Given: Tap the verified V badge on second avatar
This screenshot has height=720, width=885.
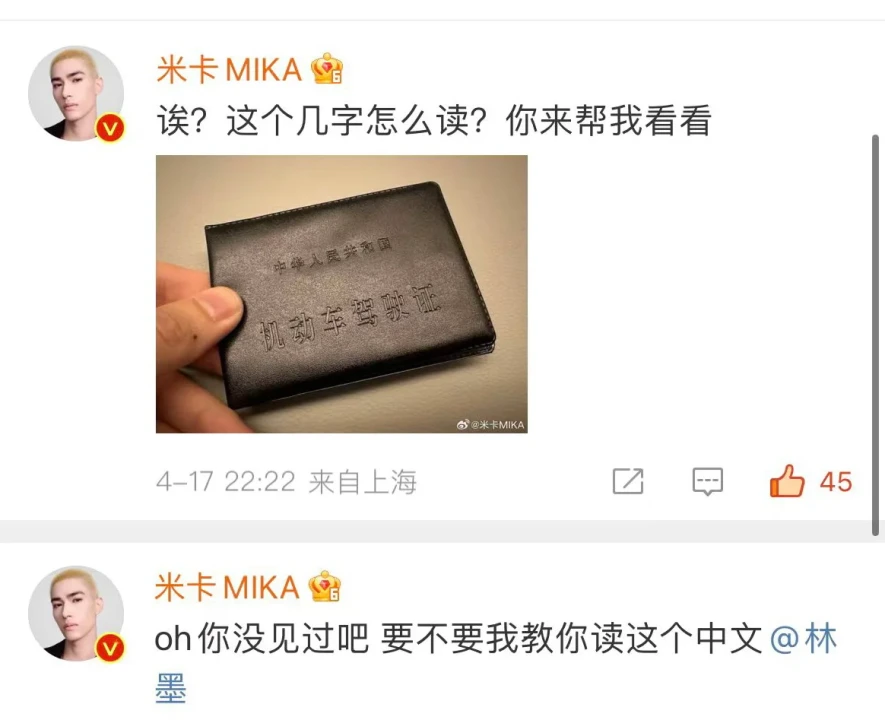Looking at the screenshot, I should pyautogui.click(x=109, y=648).
